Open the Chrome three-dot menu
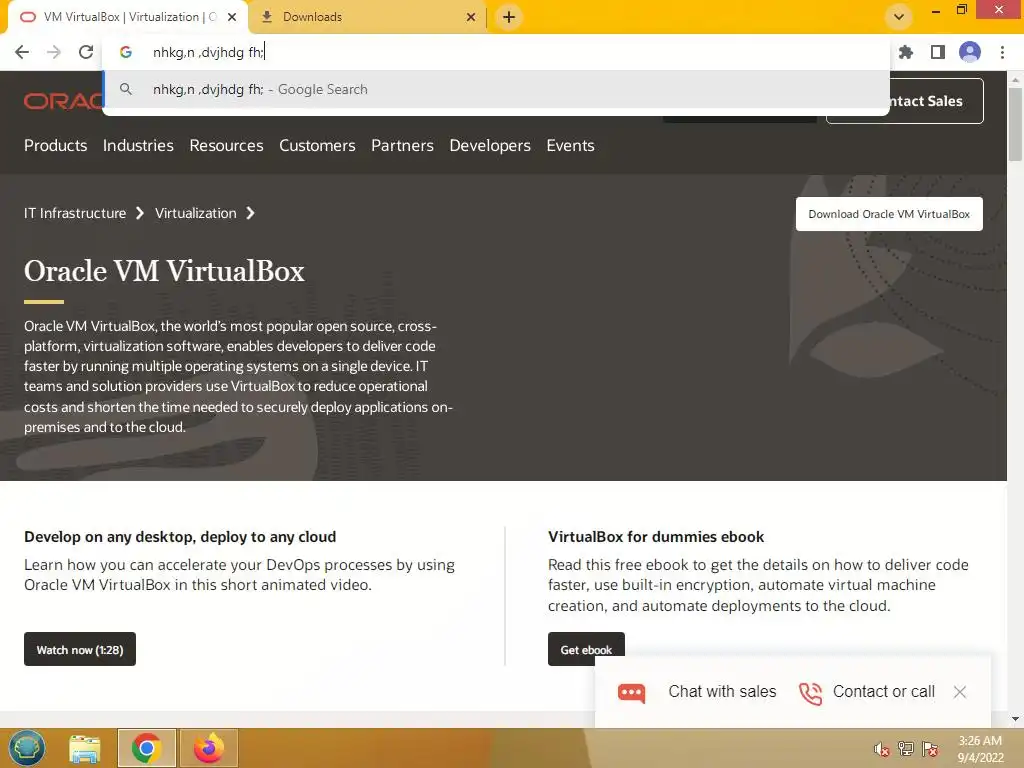1024x768 pixels. (x=1002, y=52)
